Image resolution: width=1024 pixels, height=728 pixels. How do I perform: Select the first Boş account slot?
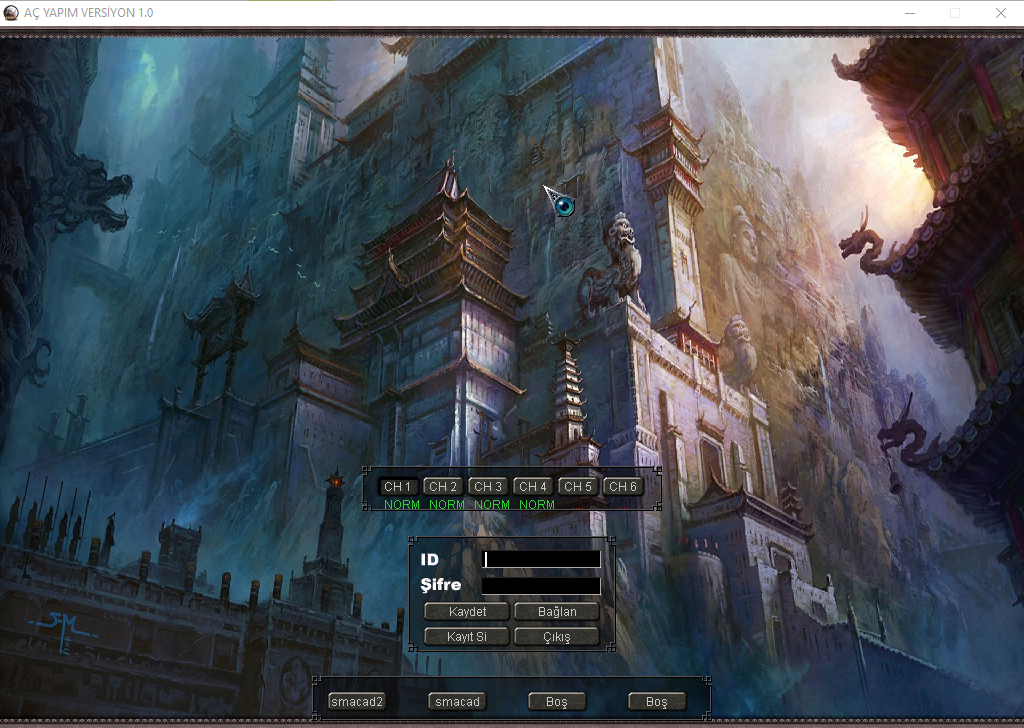[x=557, y=702]
